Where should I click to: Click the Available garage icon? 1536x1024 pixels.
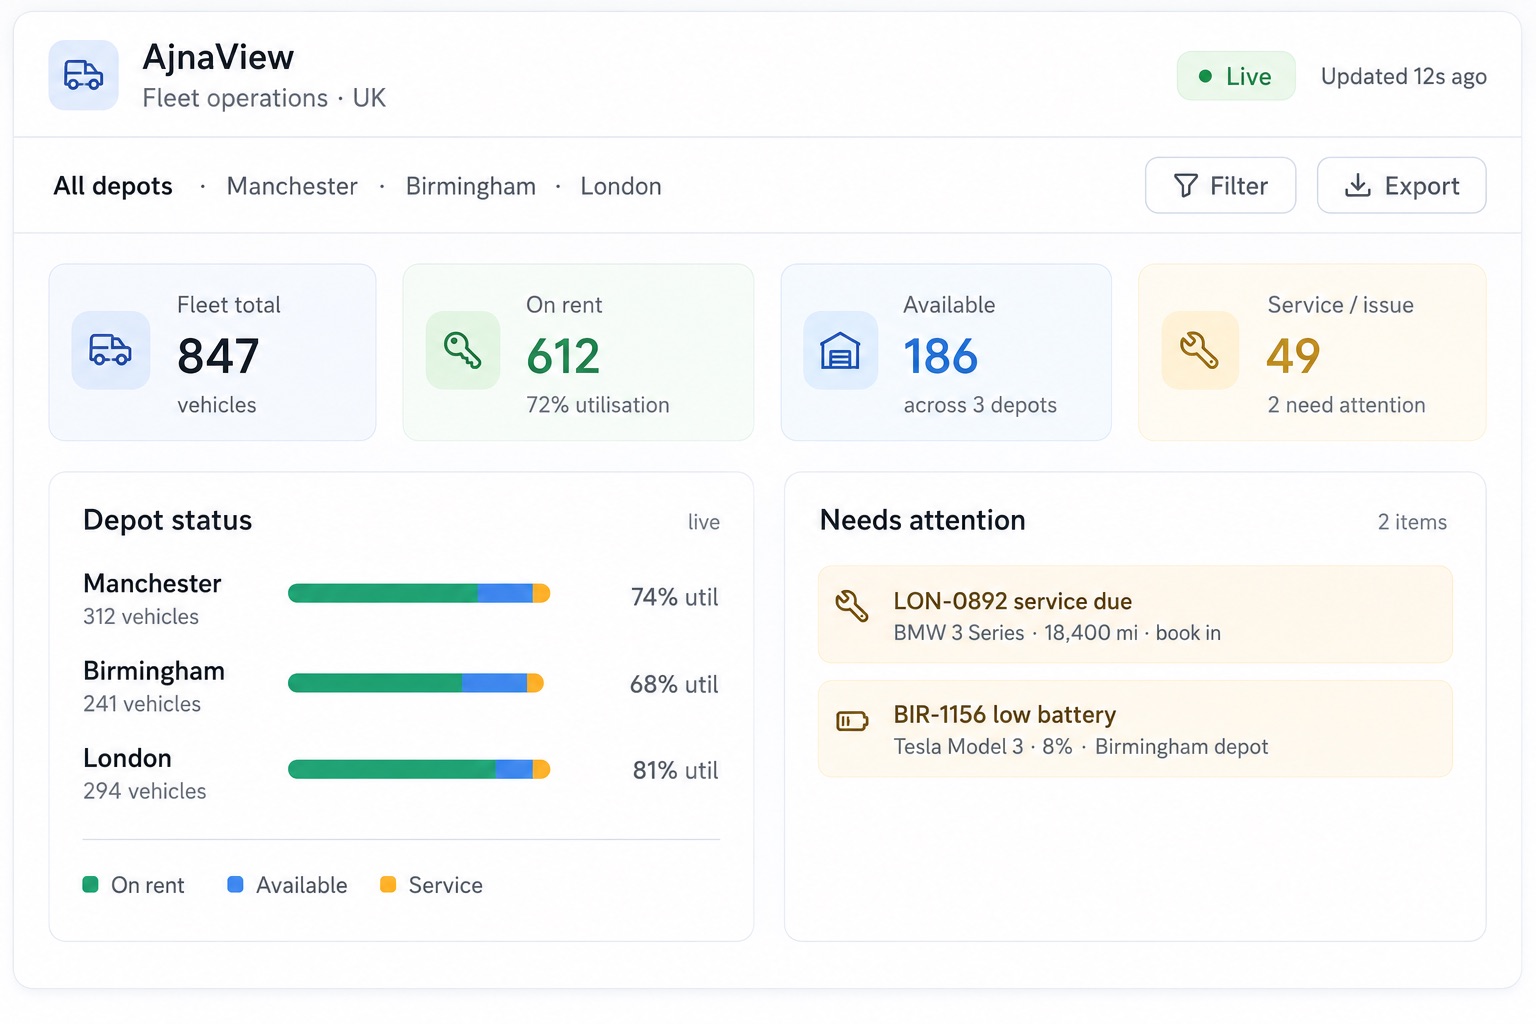(840, 350)
